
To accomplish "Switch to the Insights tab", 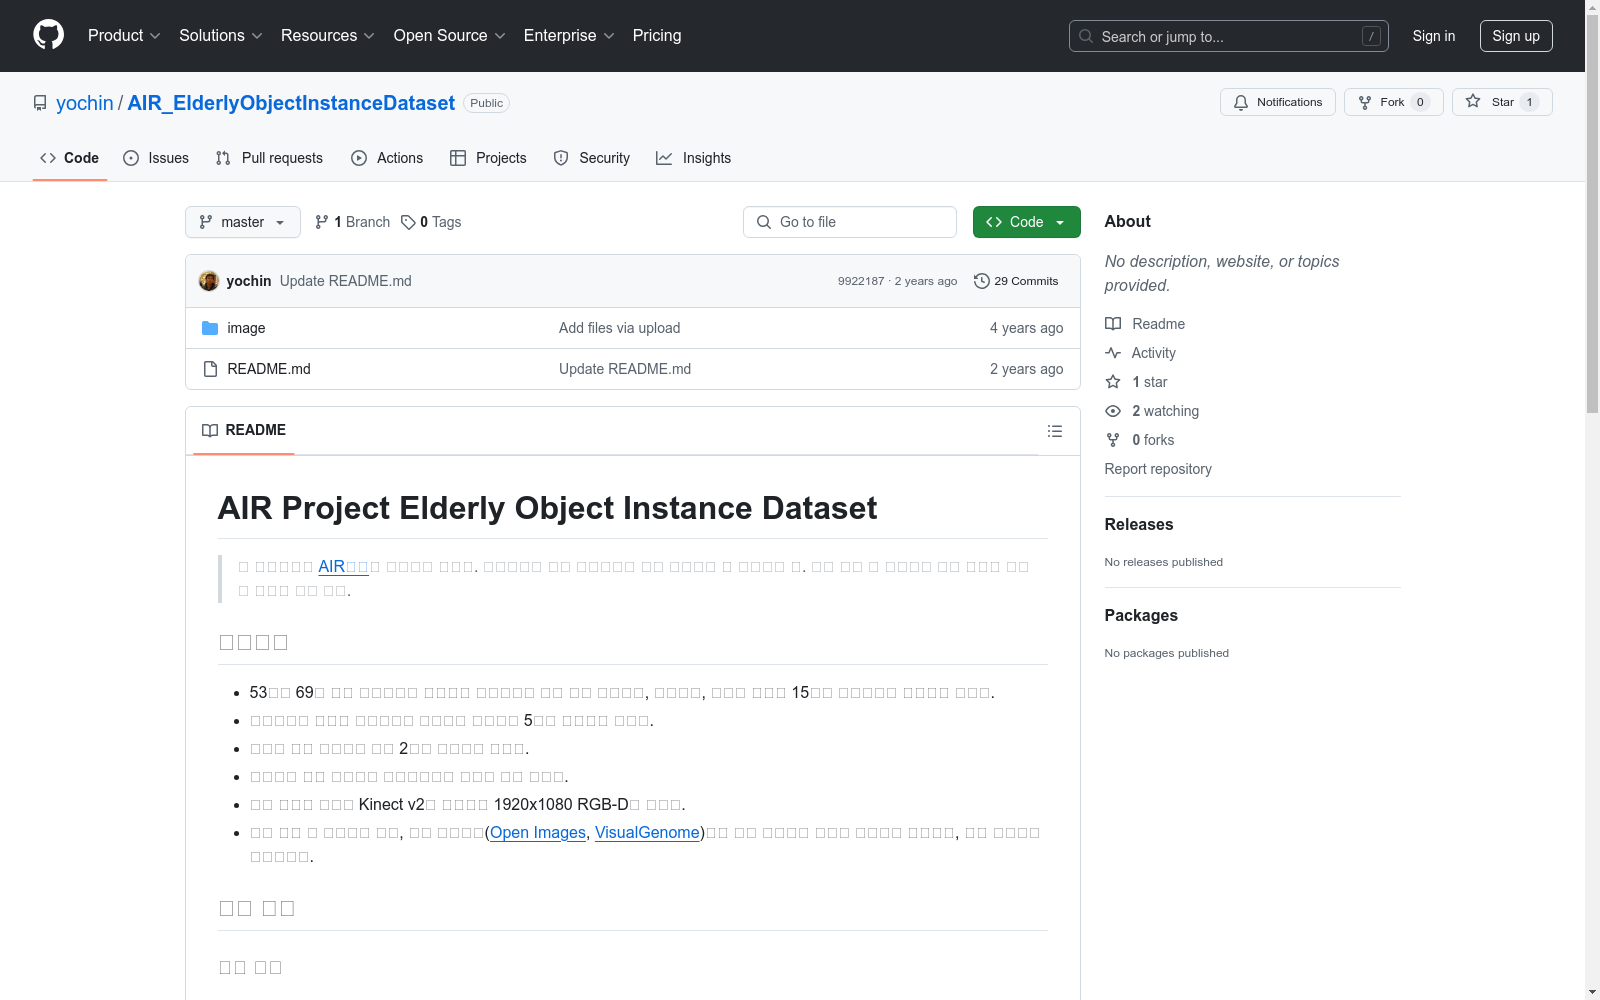I will point(694,158).
